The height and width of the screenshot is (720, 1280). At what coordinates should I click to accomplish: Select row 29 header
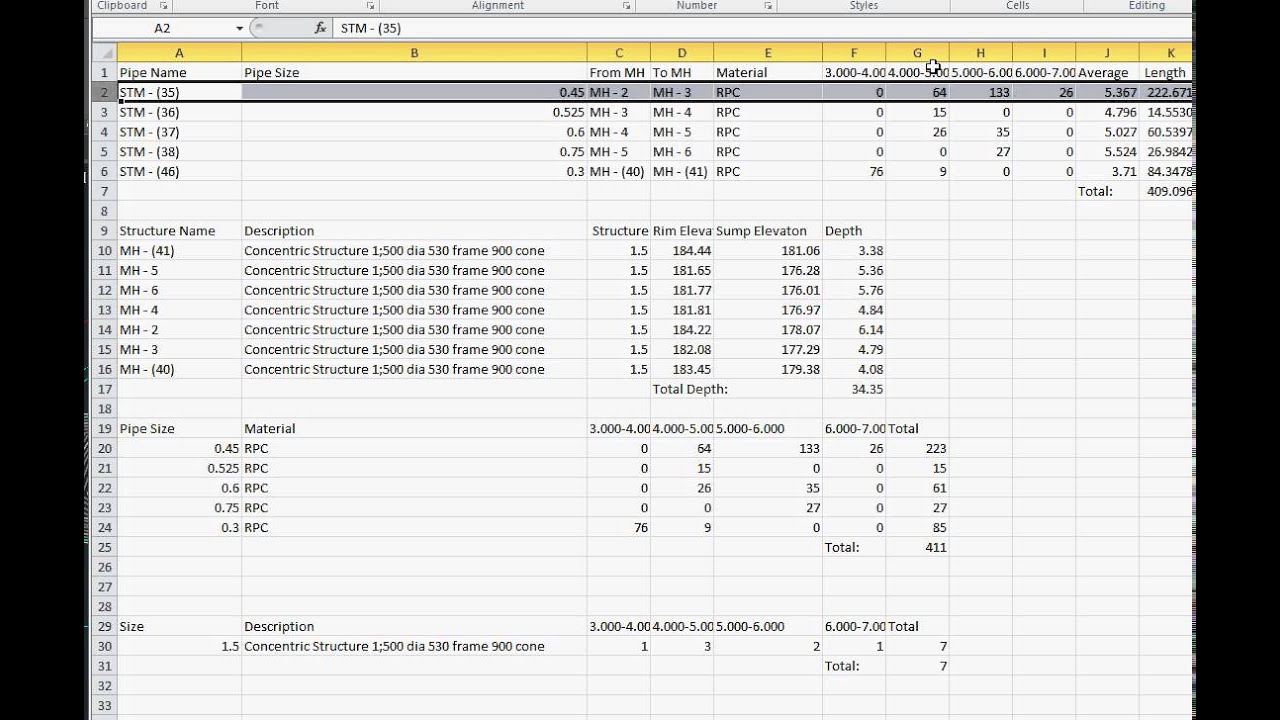(x=104, y=627)
